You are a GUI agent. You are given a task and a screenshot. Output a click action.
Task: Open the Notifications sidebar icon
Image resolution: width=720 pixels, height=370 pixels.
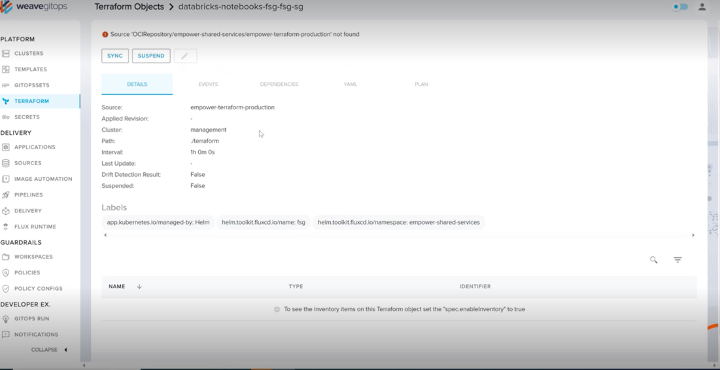pos(6,335)
